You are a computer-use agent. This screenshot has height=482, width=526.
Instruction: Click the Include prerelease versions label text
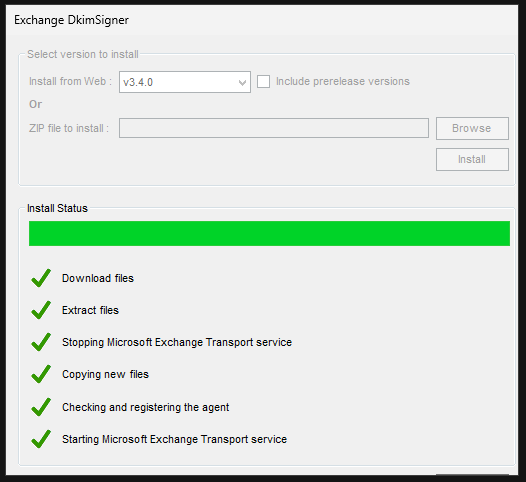[343, 81]
